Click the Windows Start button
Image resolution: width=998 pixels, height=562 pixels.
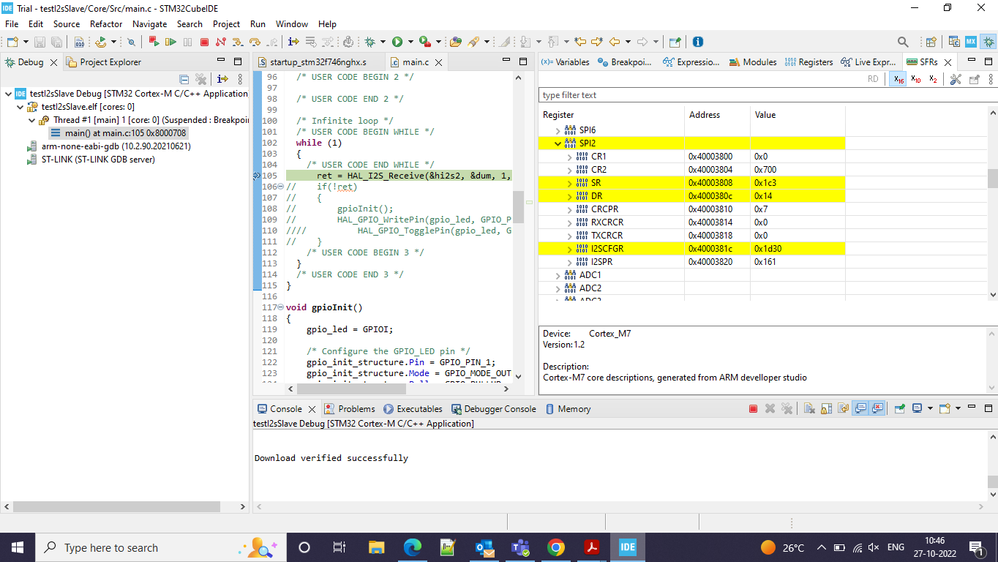[x=18, y=547]
